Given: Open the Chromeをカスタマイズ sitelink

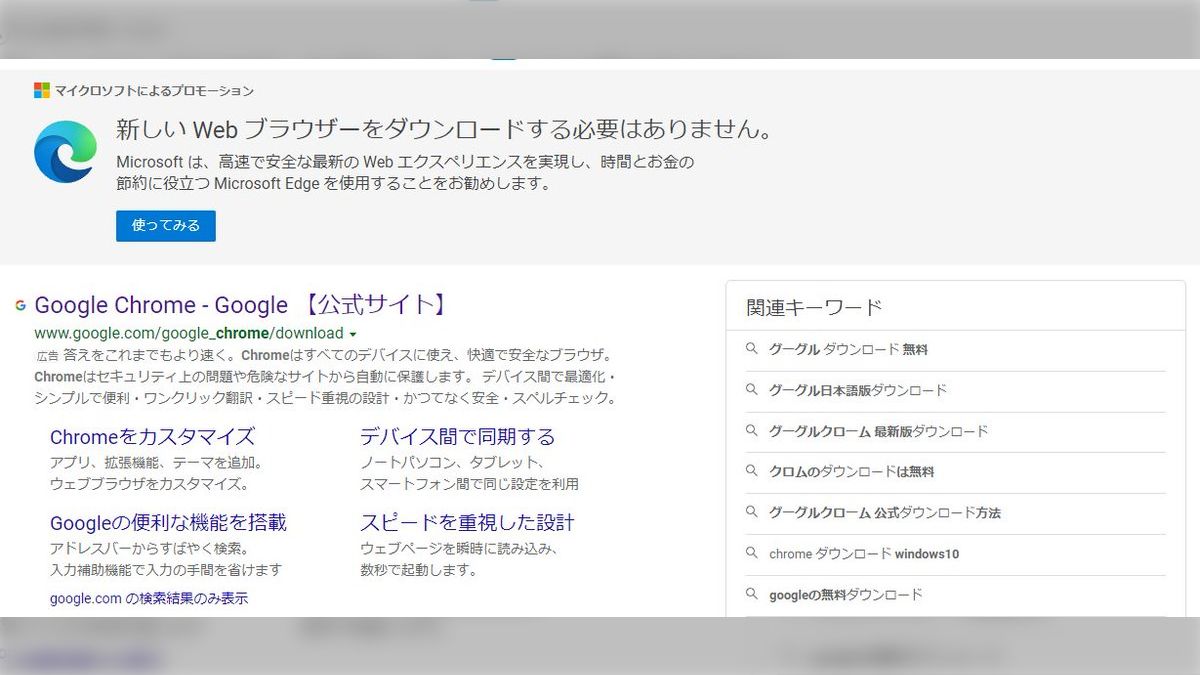Looking at the screenshot, I should [x=152, y=437].
